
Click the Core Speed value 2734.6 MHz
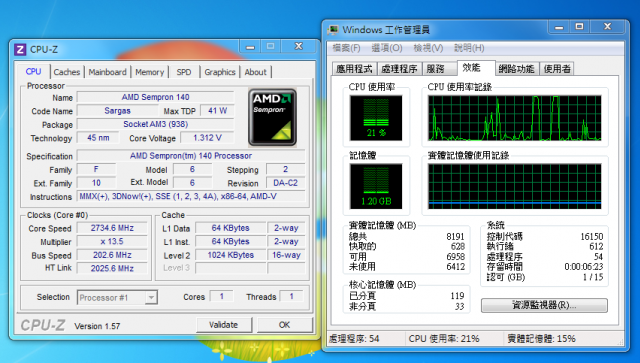tap(112, 228)
